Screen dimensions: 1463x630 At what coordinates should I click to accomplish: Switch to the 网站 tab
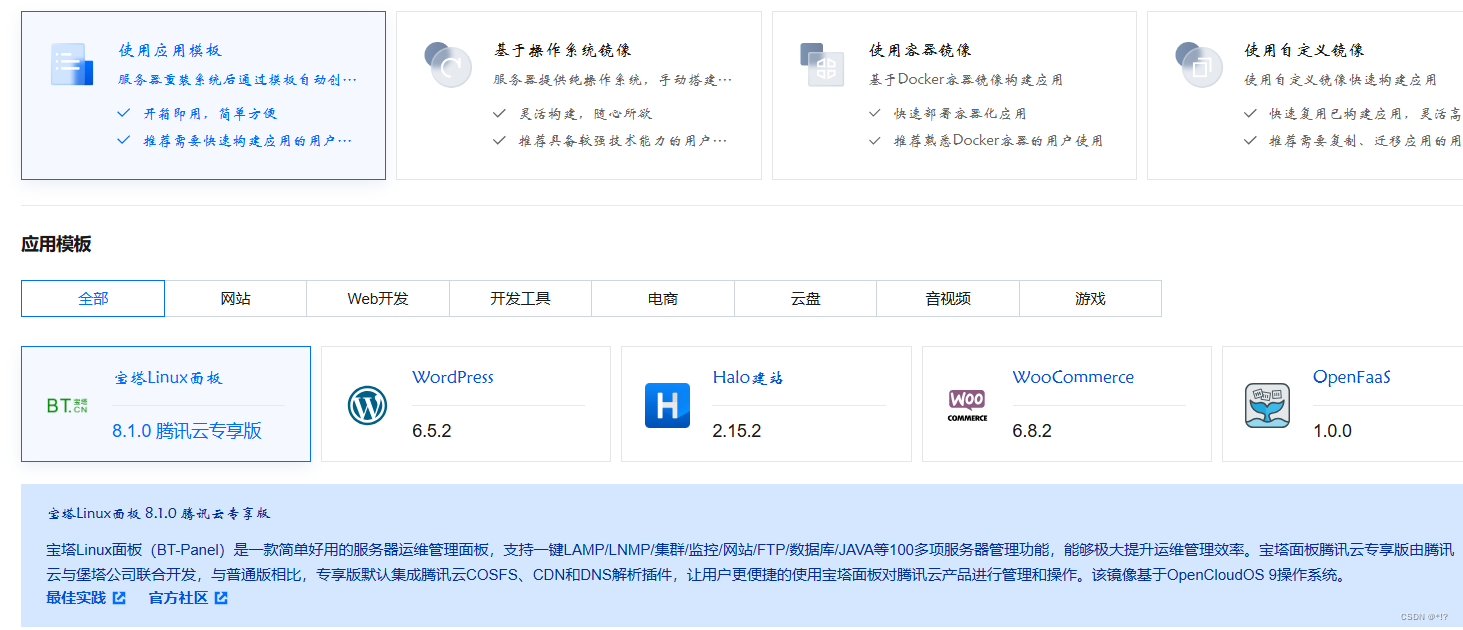click(x=236, y=298)
